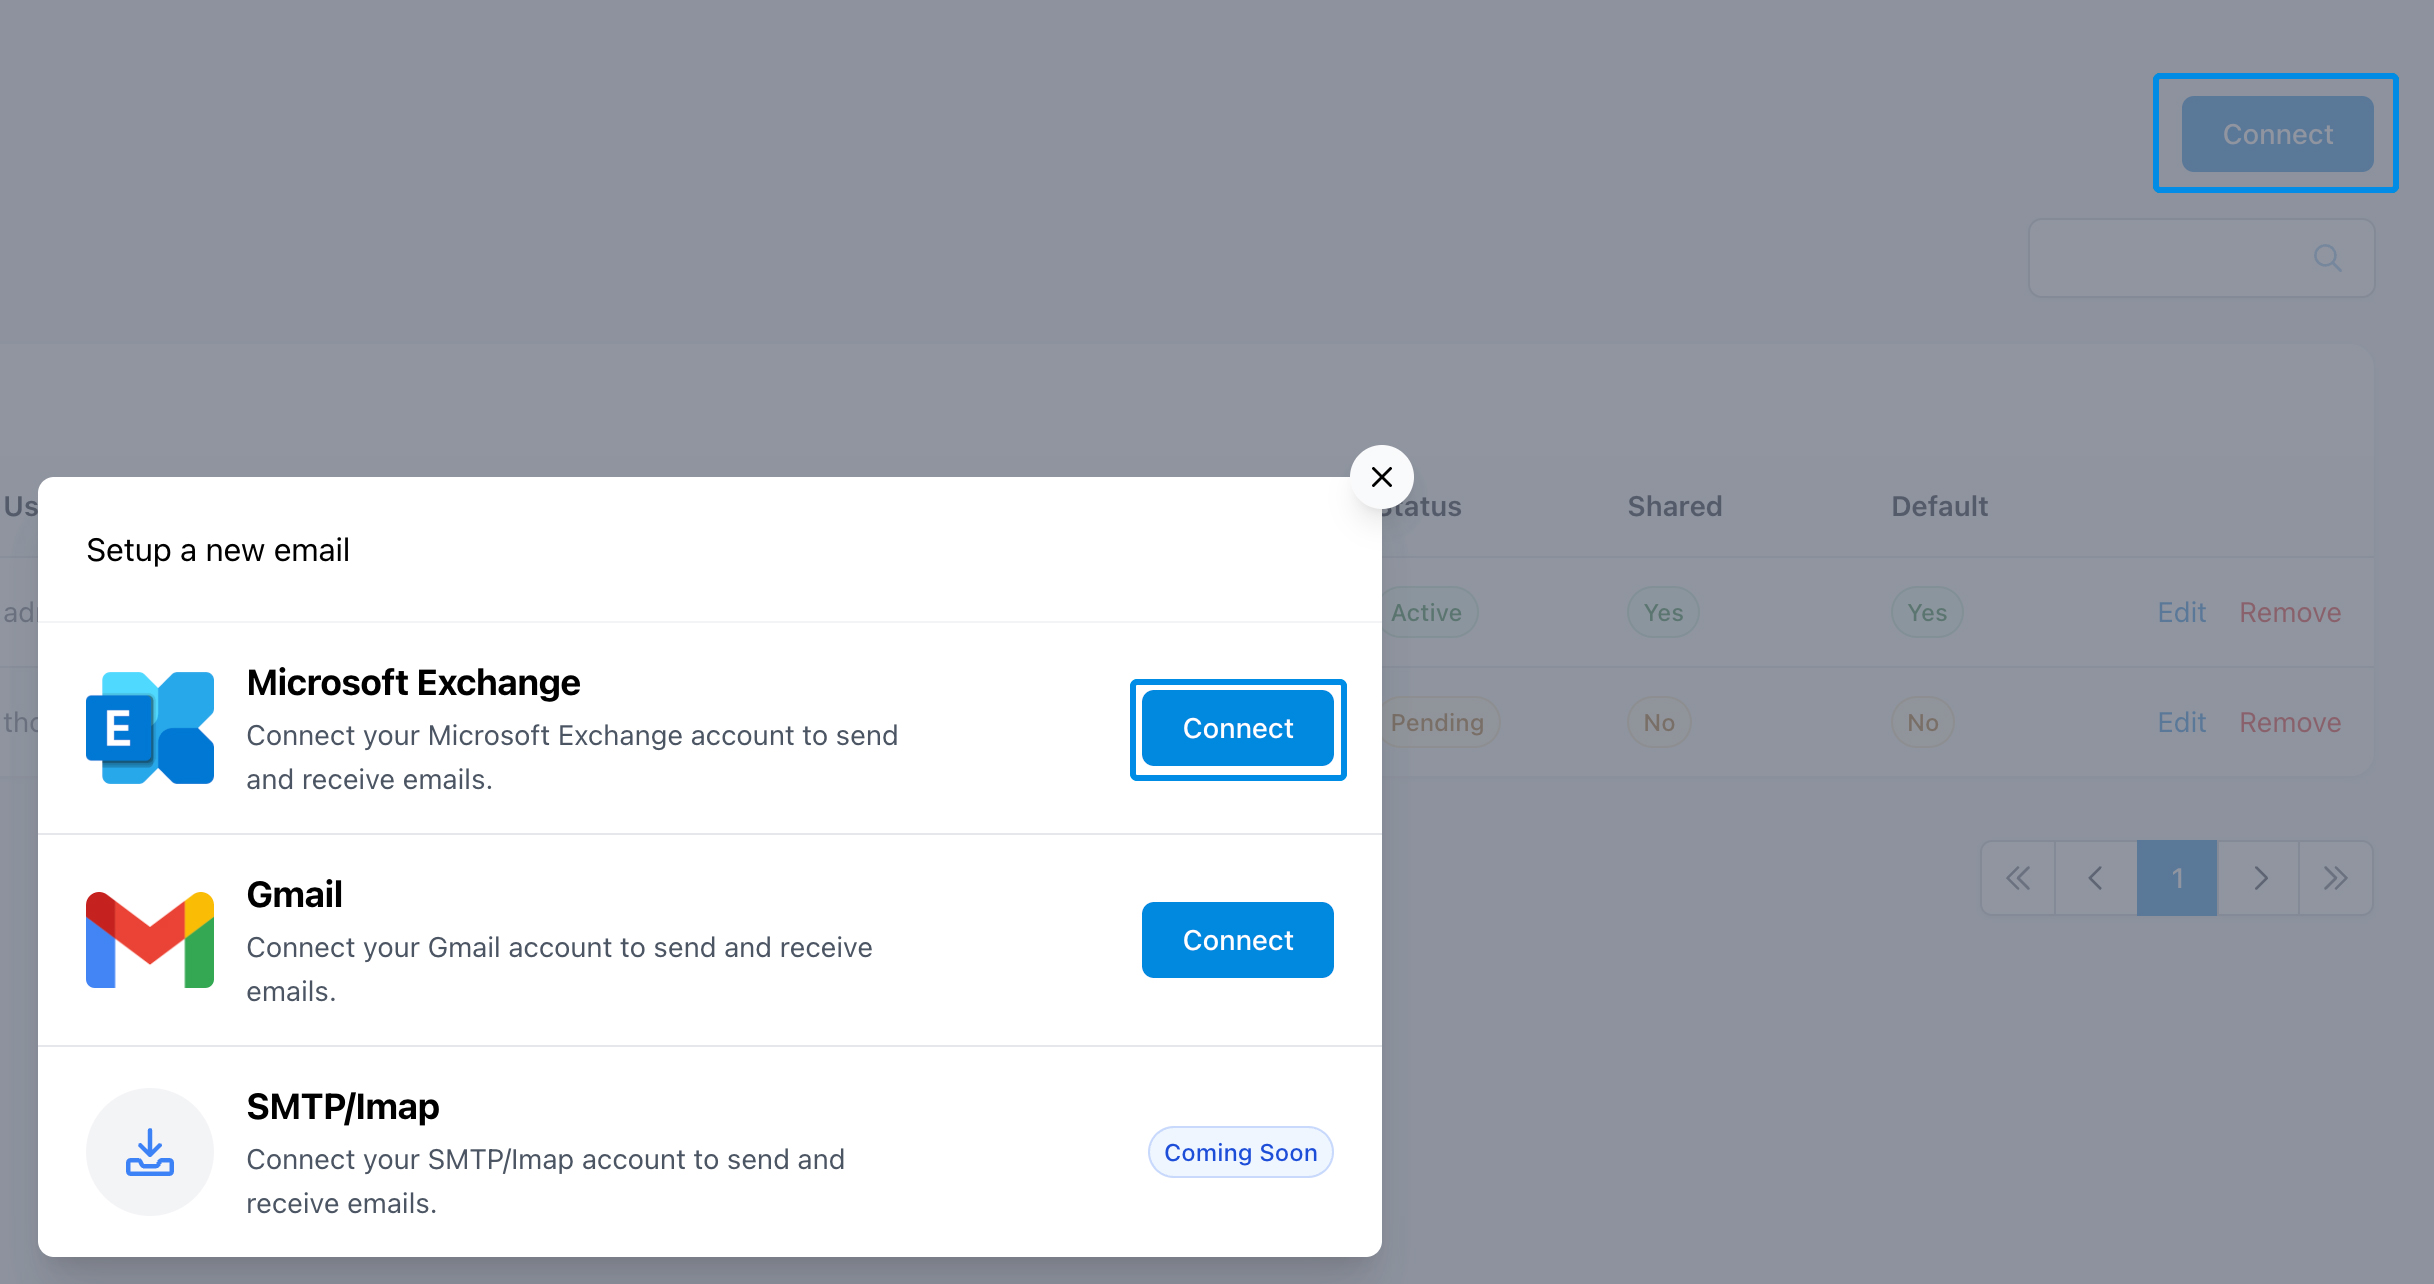
Task: Click the Active status badge
Action: 1427,612
